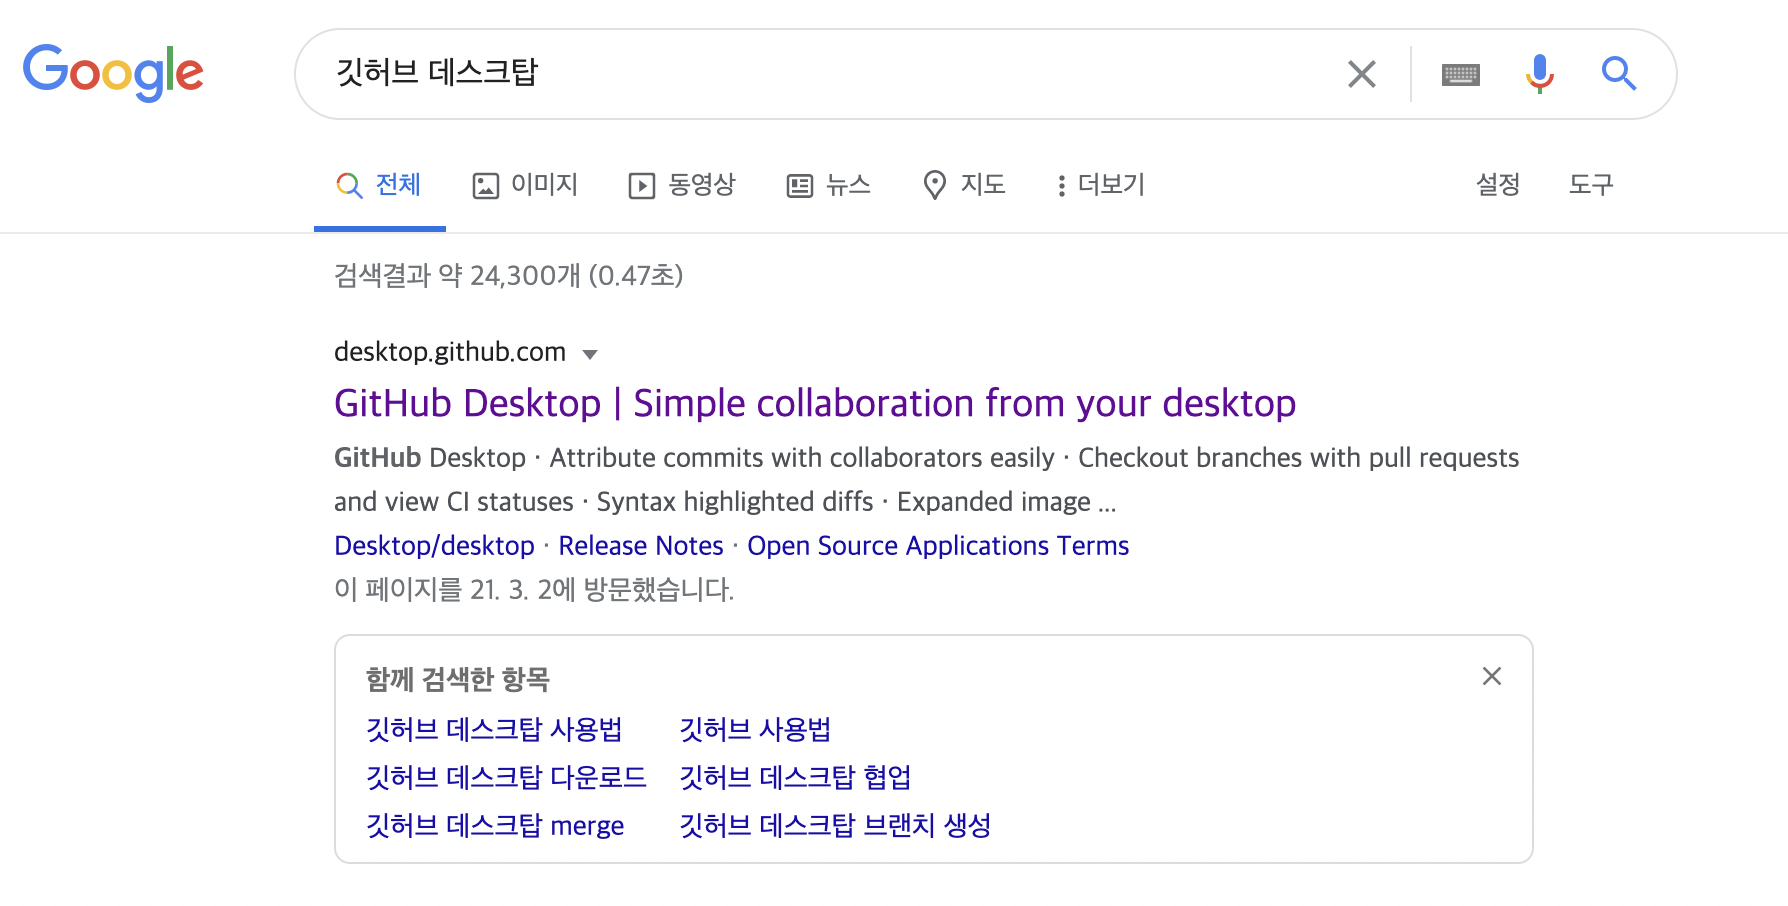This screenshot has height=906, width=1788.
Task: Start voice search with the microphone icon
Action: point(1540,74)
